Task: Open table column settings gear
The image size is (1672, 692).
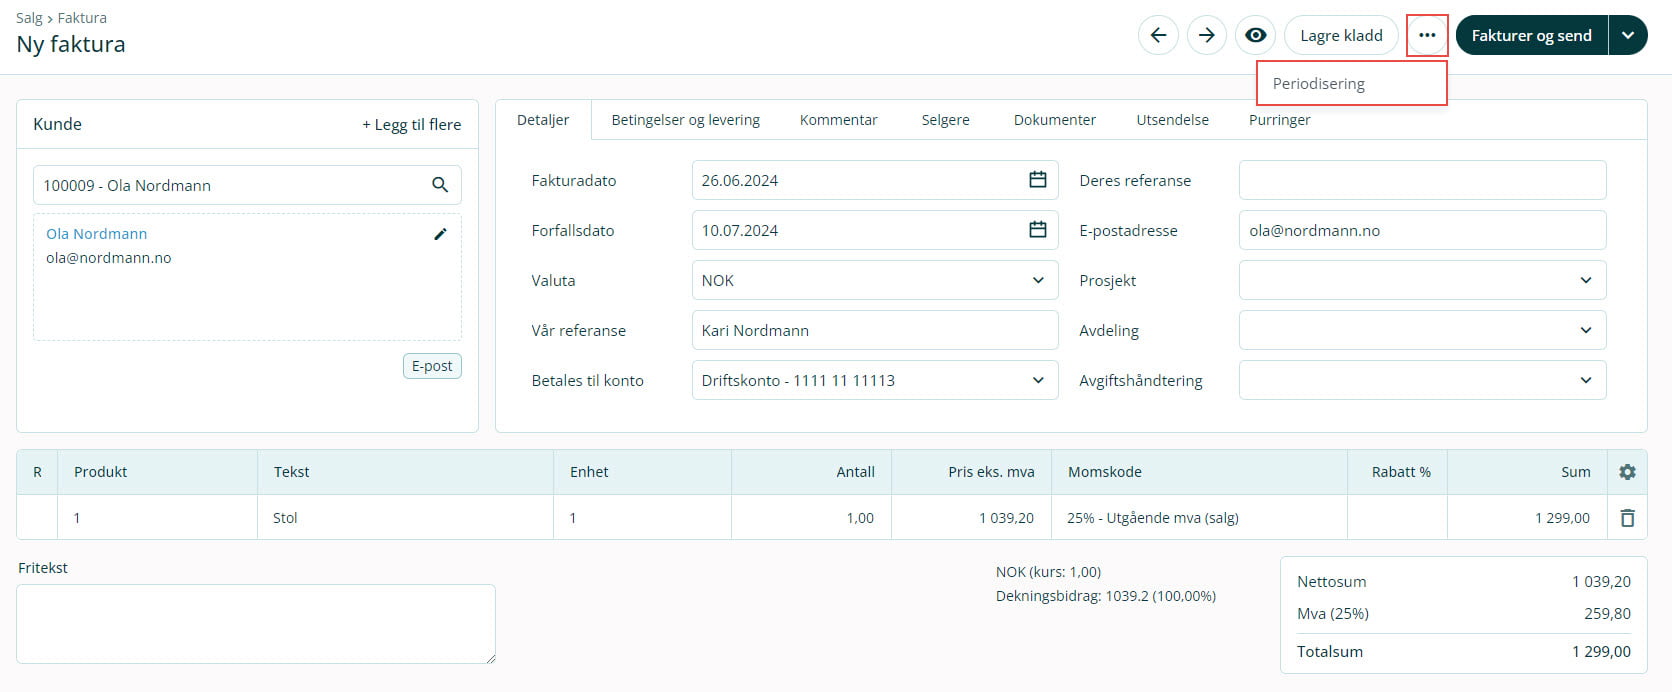Action: tap(1627, 472)
